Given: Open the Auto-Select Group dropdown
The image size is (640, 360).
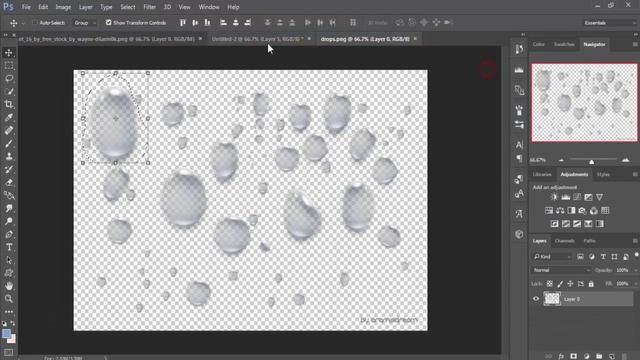Looking at the screenshot, I should tap(84, 23).
